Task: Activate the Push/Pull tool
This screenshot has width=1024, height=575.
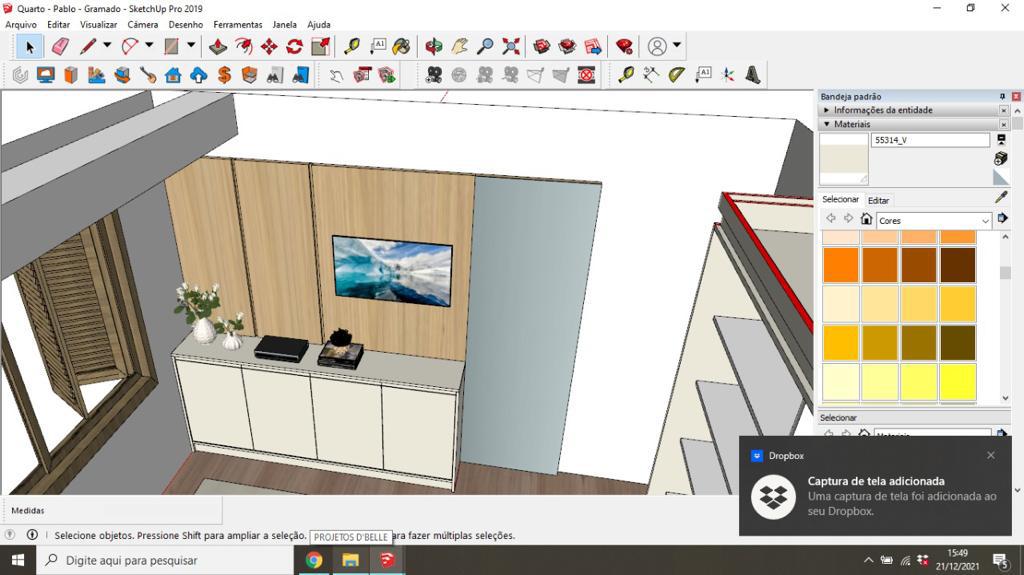Action: coord(218,46)
